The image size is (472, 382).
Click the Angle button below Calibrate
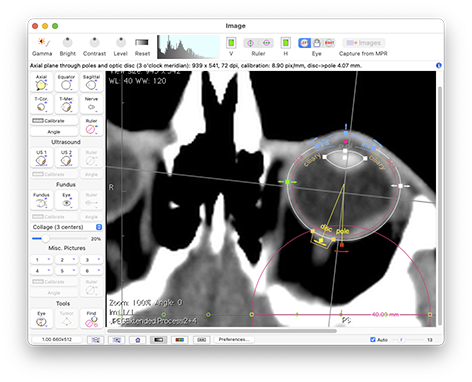tap(54, 132)
